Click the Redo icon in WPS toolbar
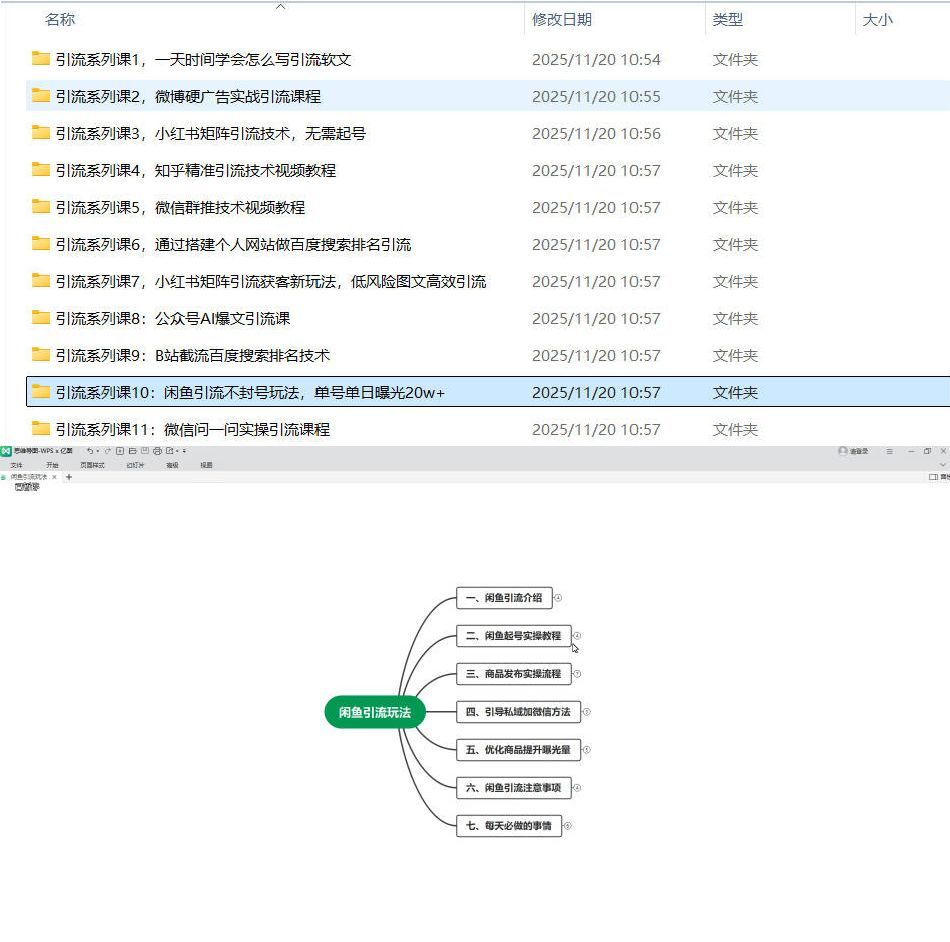Viewport: 950px width, 942px height. click(108, 451)
